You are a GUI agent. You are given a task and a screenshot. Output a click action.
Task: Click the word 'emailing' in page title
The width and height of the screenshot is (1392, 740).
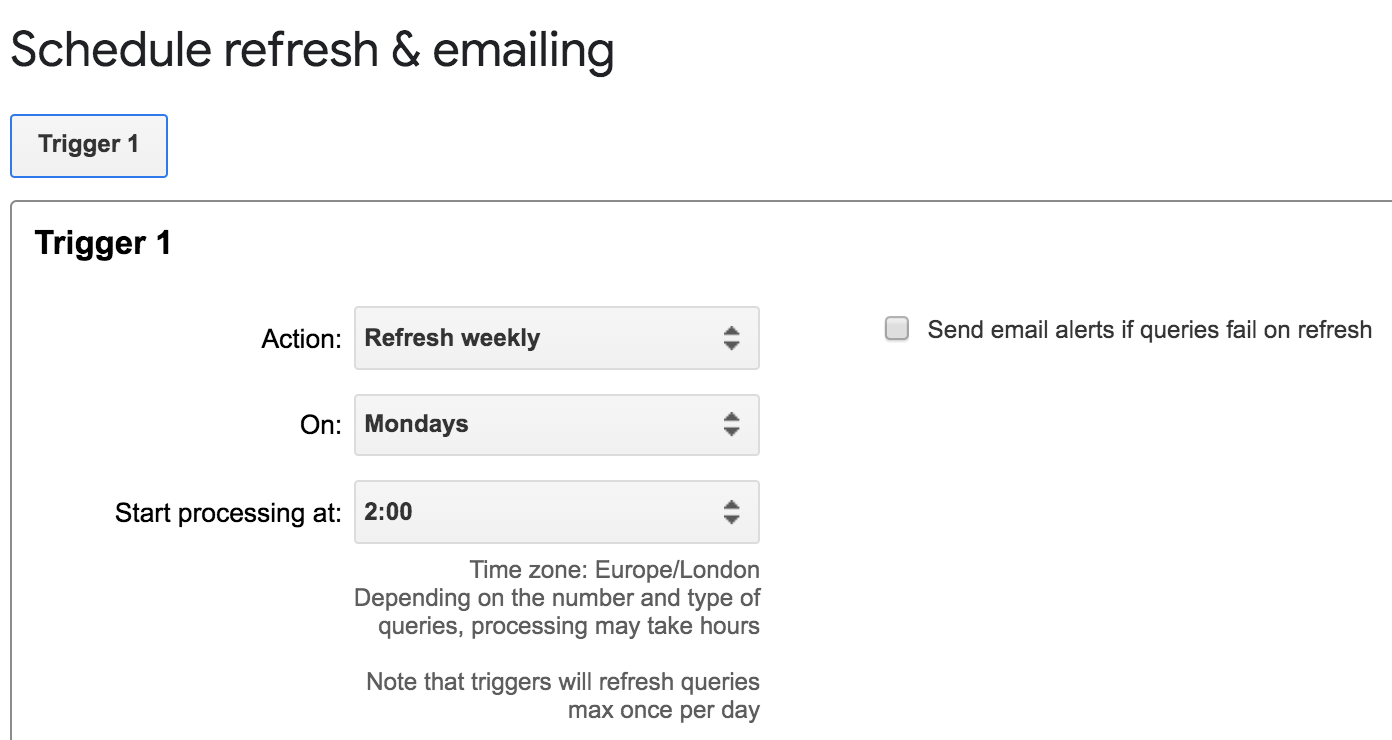[523, 52]
